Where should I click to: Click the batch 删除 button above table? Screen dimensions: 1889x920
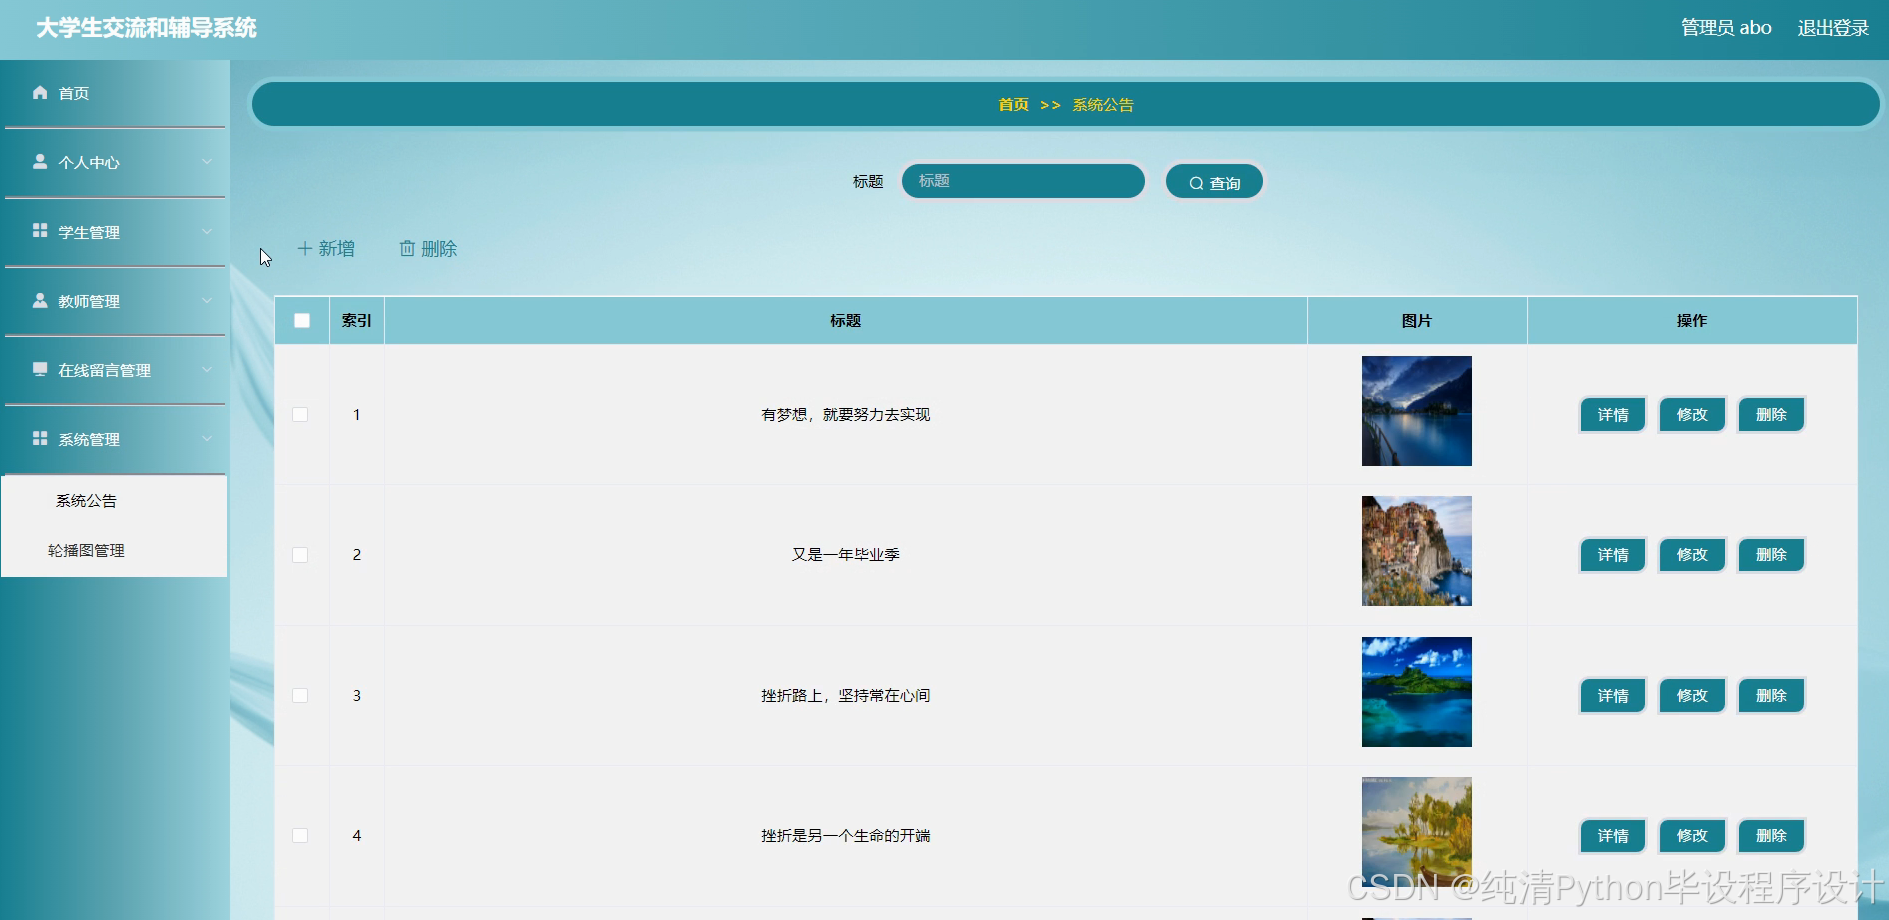coord(428,248)
